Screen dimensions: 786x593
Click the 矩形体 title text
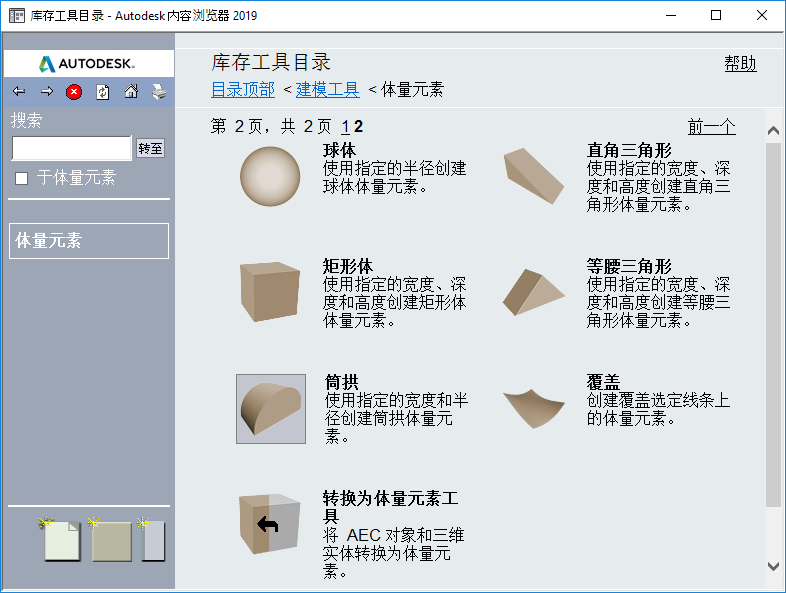tap(347, 266)
